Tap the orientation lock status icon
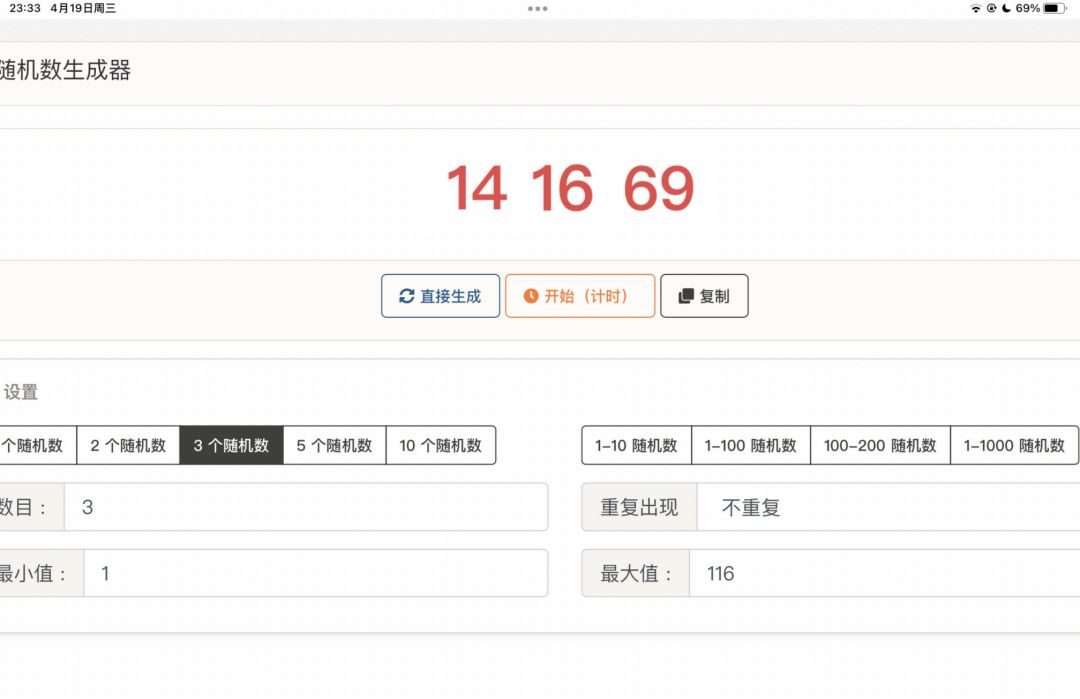This screenshot has width=1080, height=699. tap(991, 8)
